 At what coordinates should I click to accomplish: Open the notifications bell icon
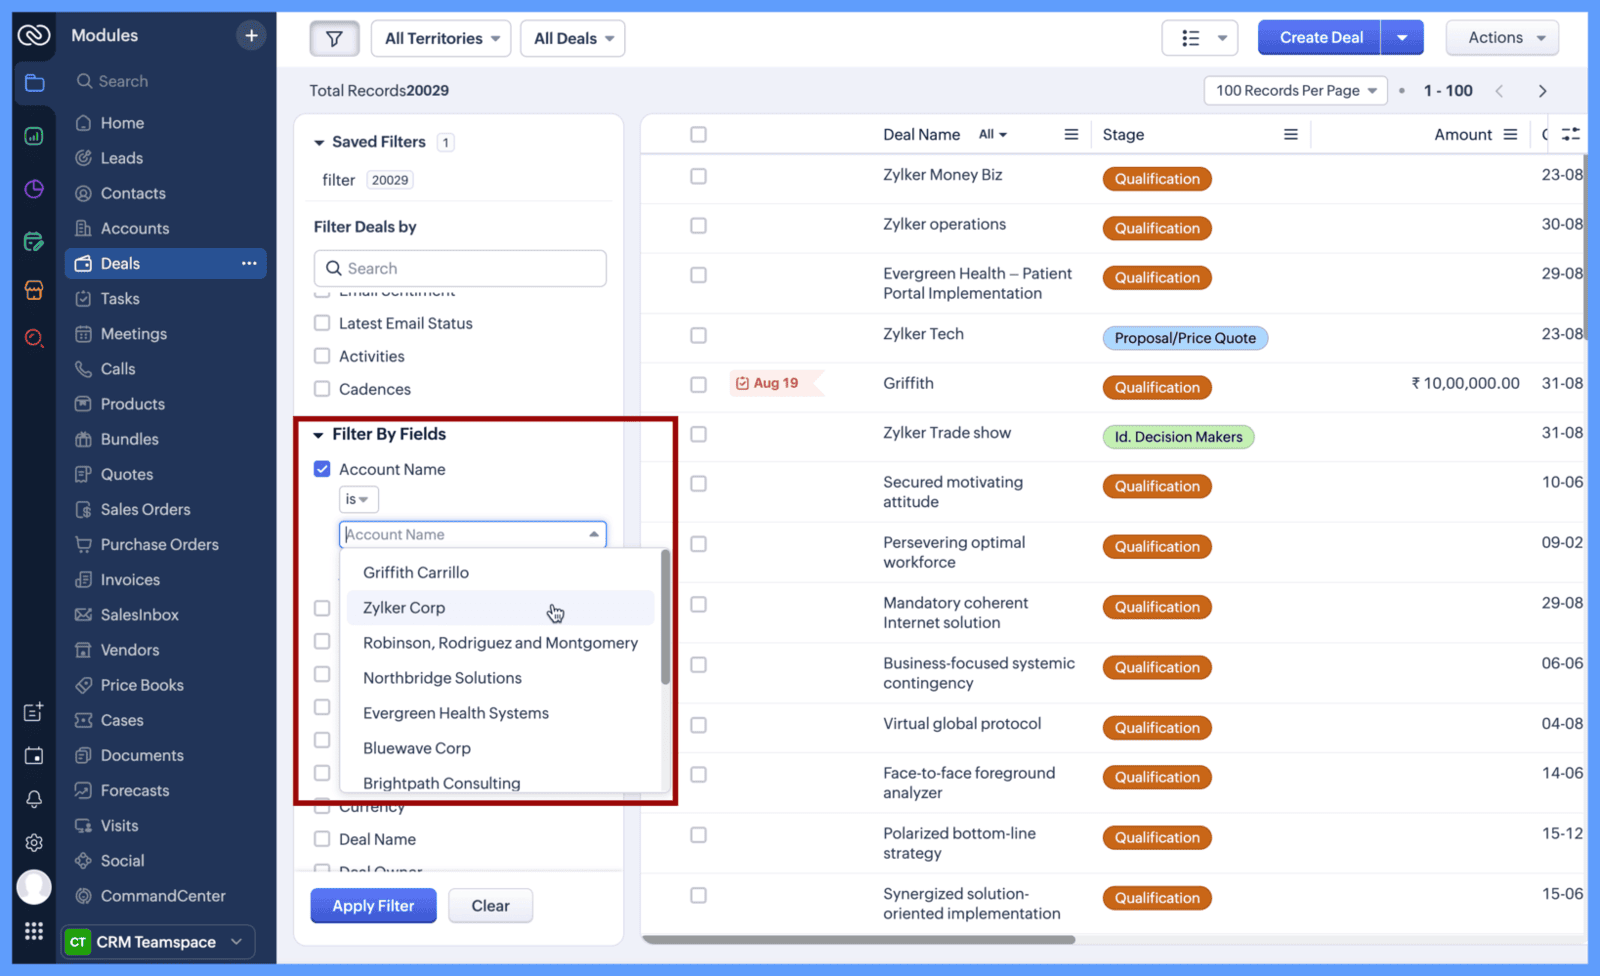(x=34, y=799)
